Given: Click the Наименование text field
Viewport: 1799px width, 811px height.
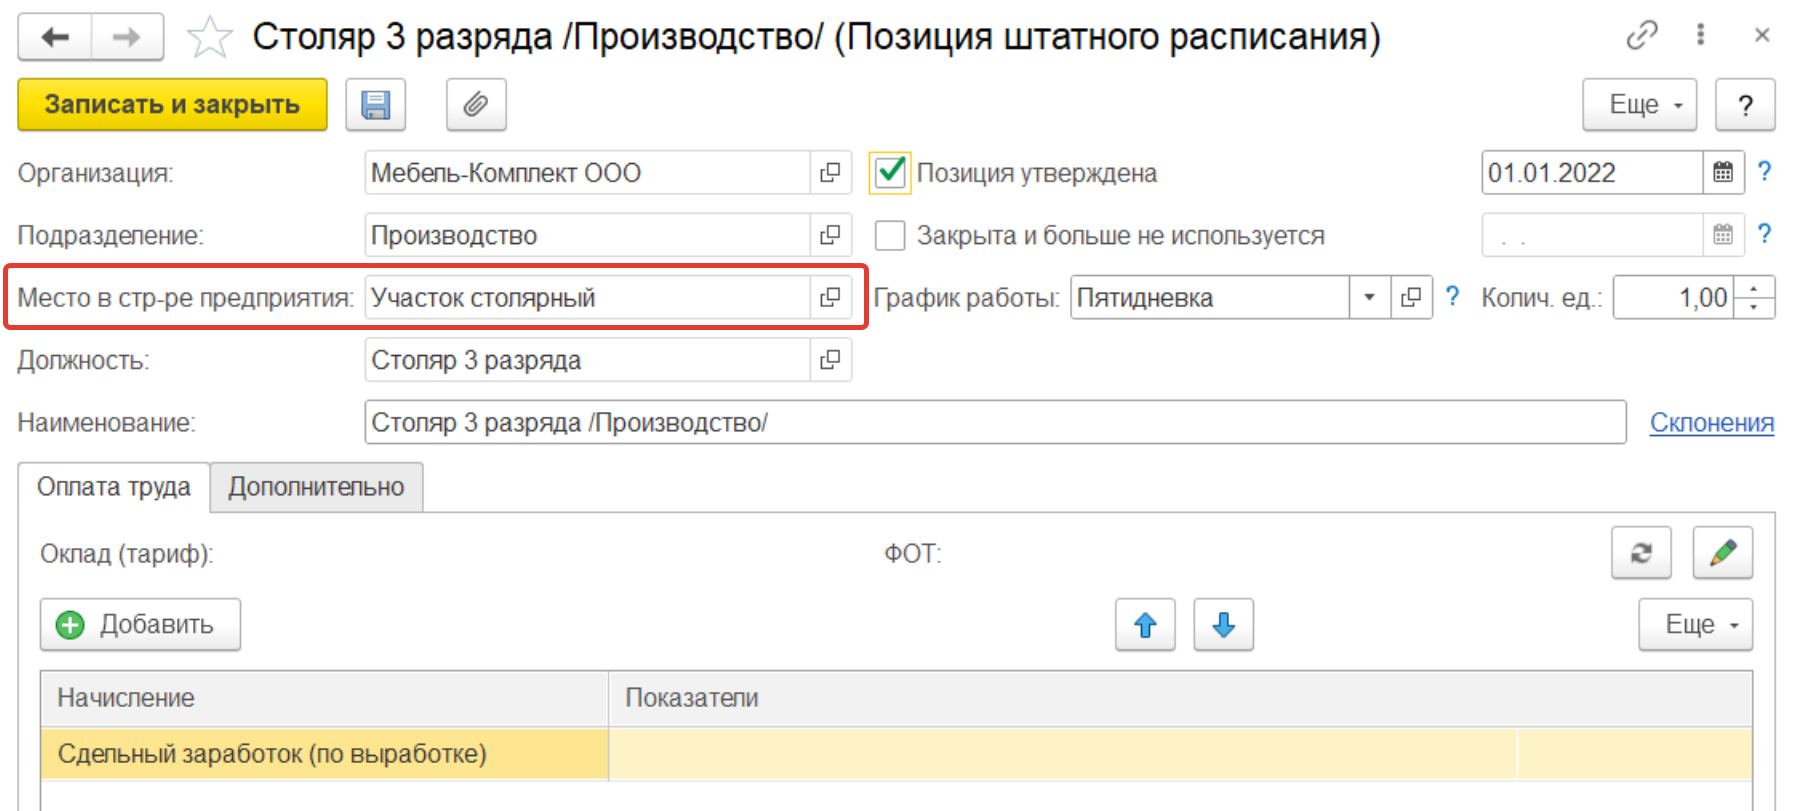Looking at the screenshot, I should (994, 423).
